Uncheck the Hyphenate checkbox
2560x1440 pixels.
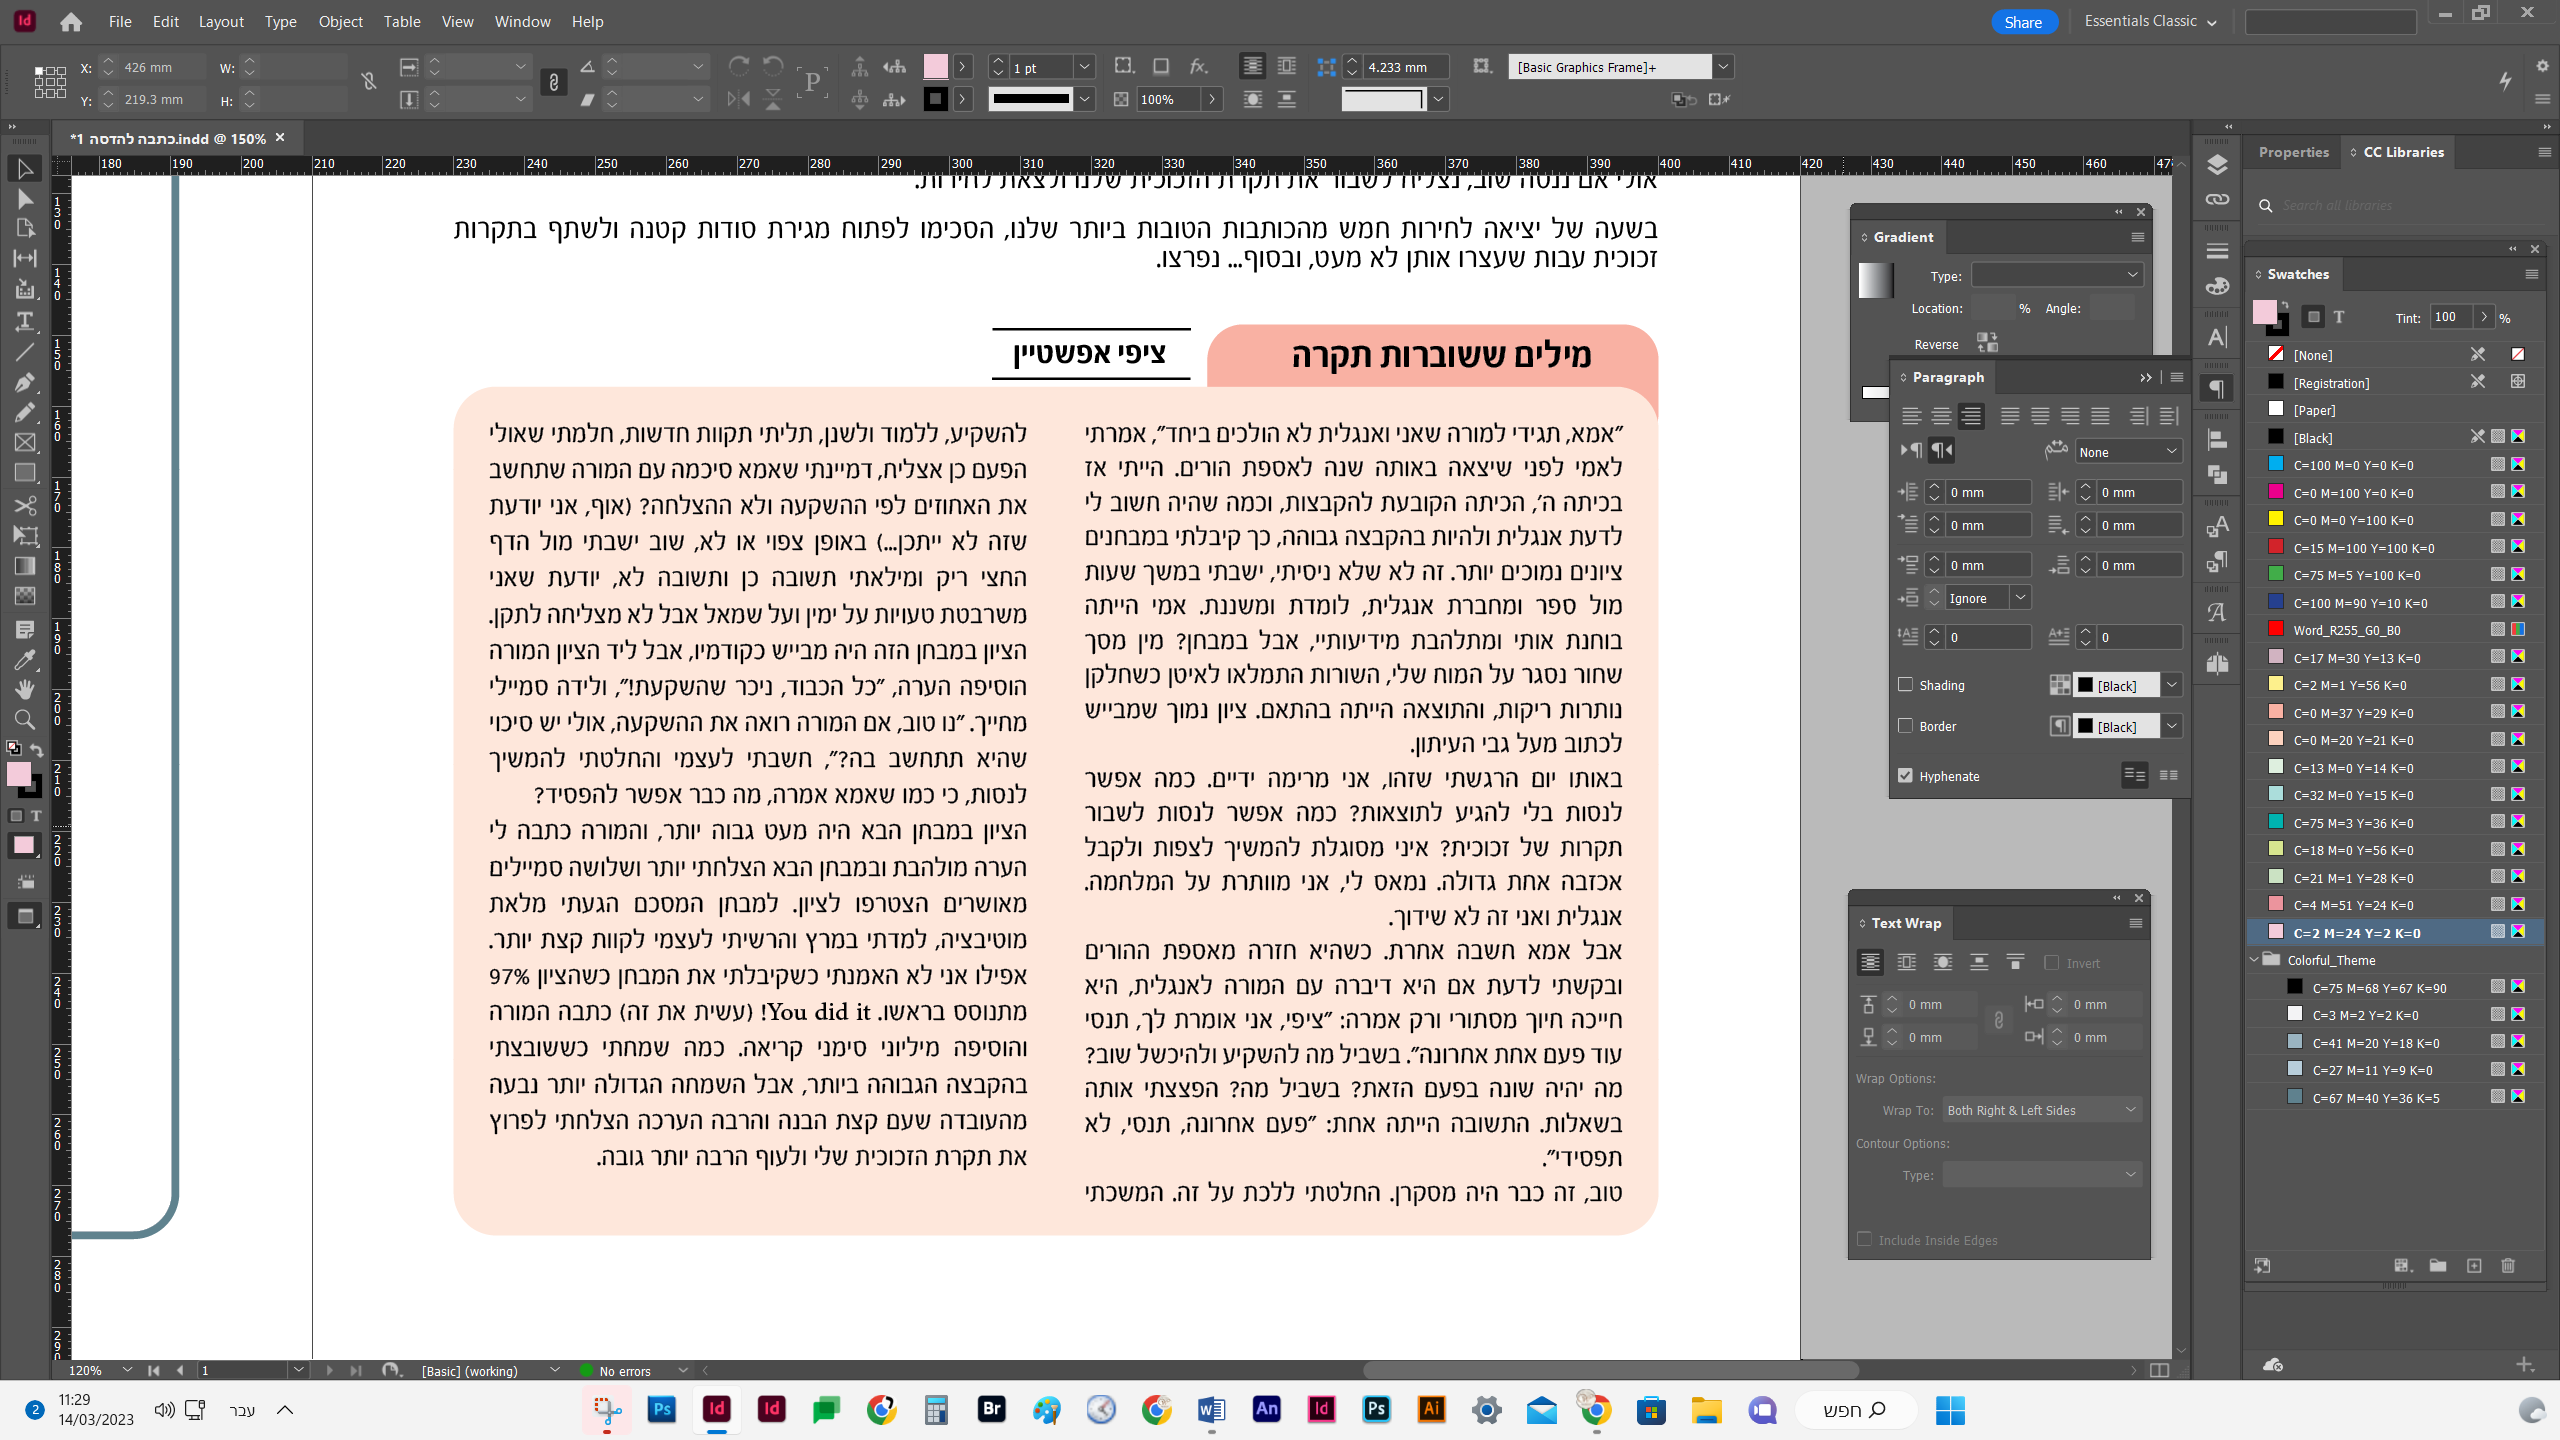[1905, 776]
